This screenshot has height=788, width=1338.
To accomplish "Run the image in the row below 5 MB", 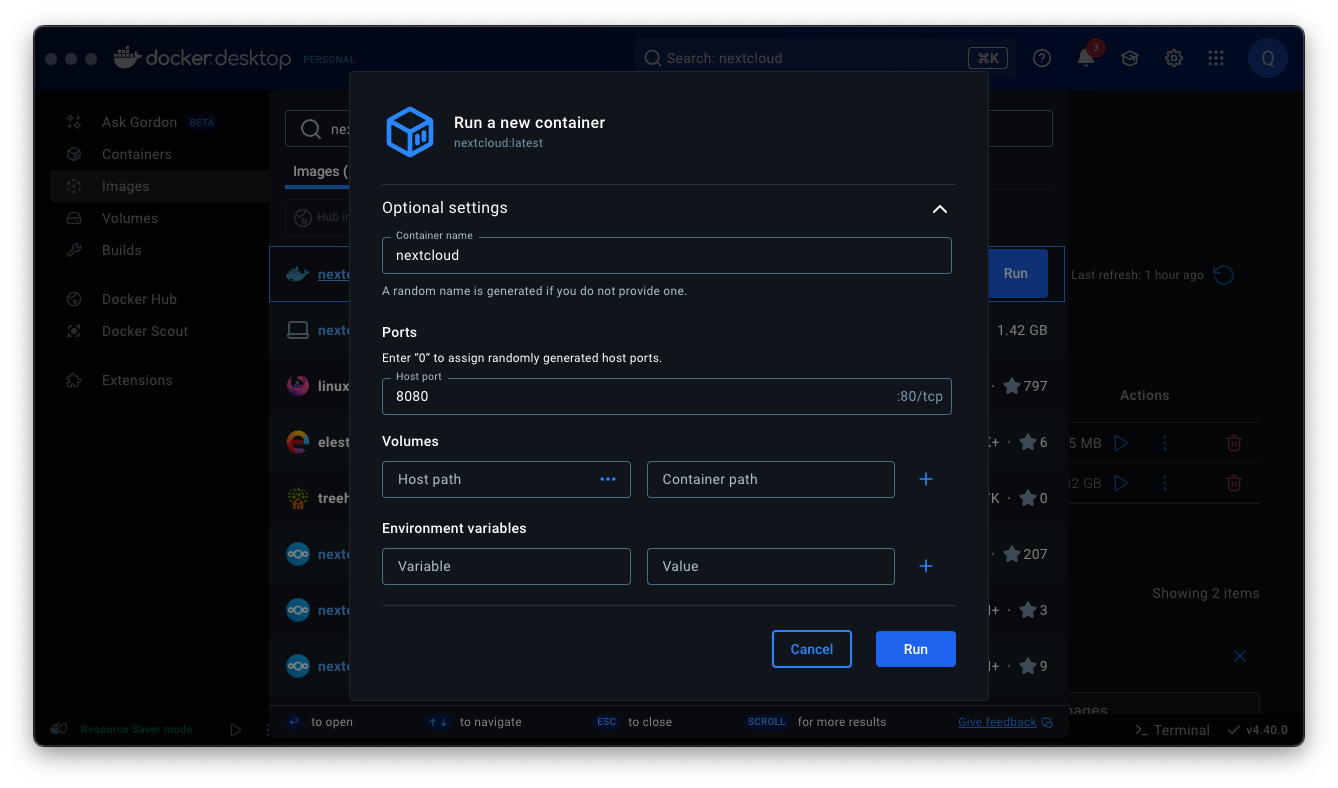I will [x=1121, y=483].
